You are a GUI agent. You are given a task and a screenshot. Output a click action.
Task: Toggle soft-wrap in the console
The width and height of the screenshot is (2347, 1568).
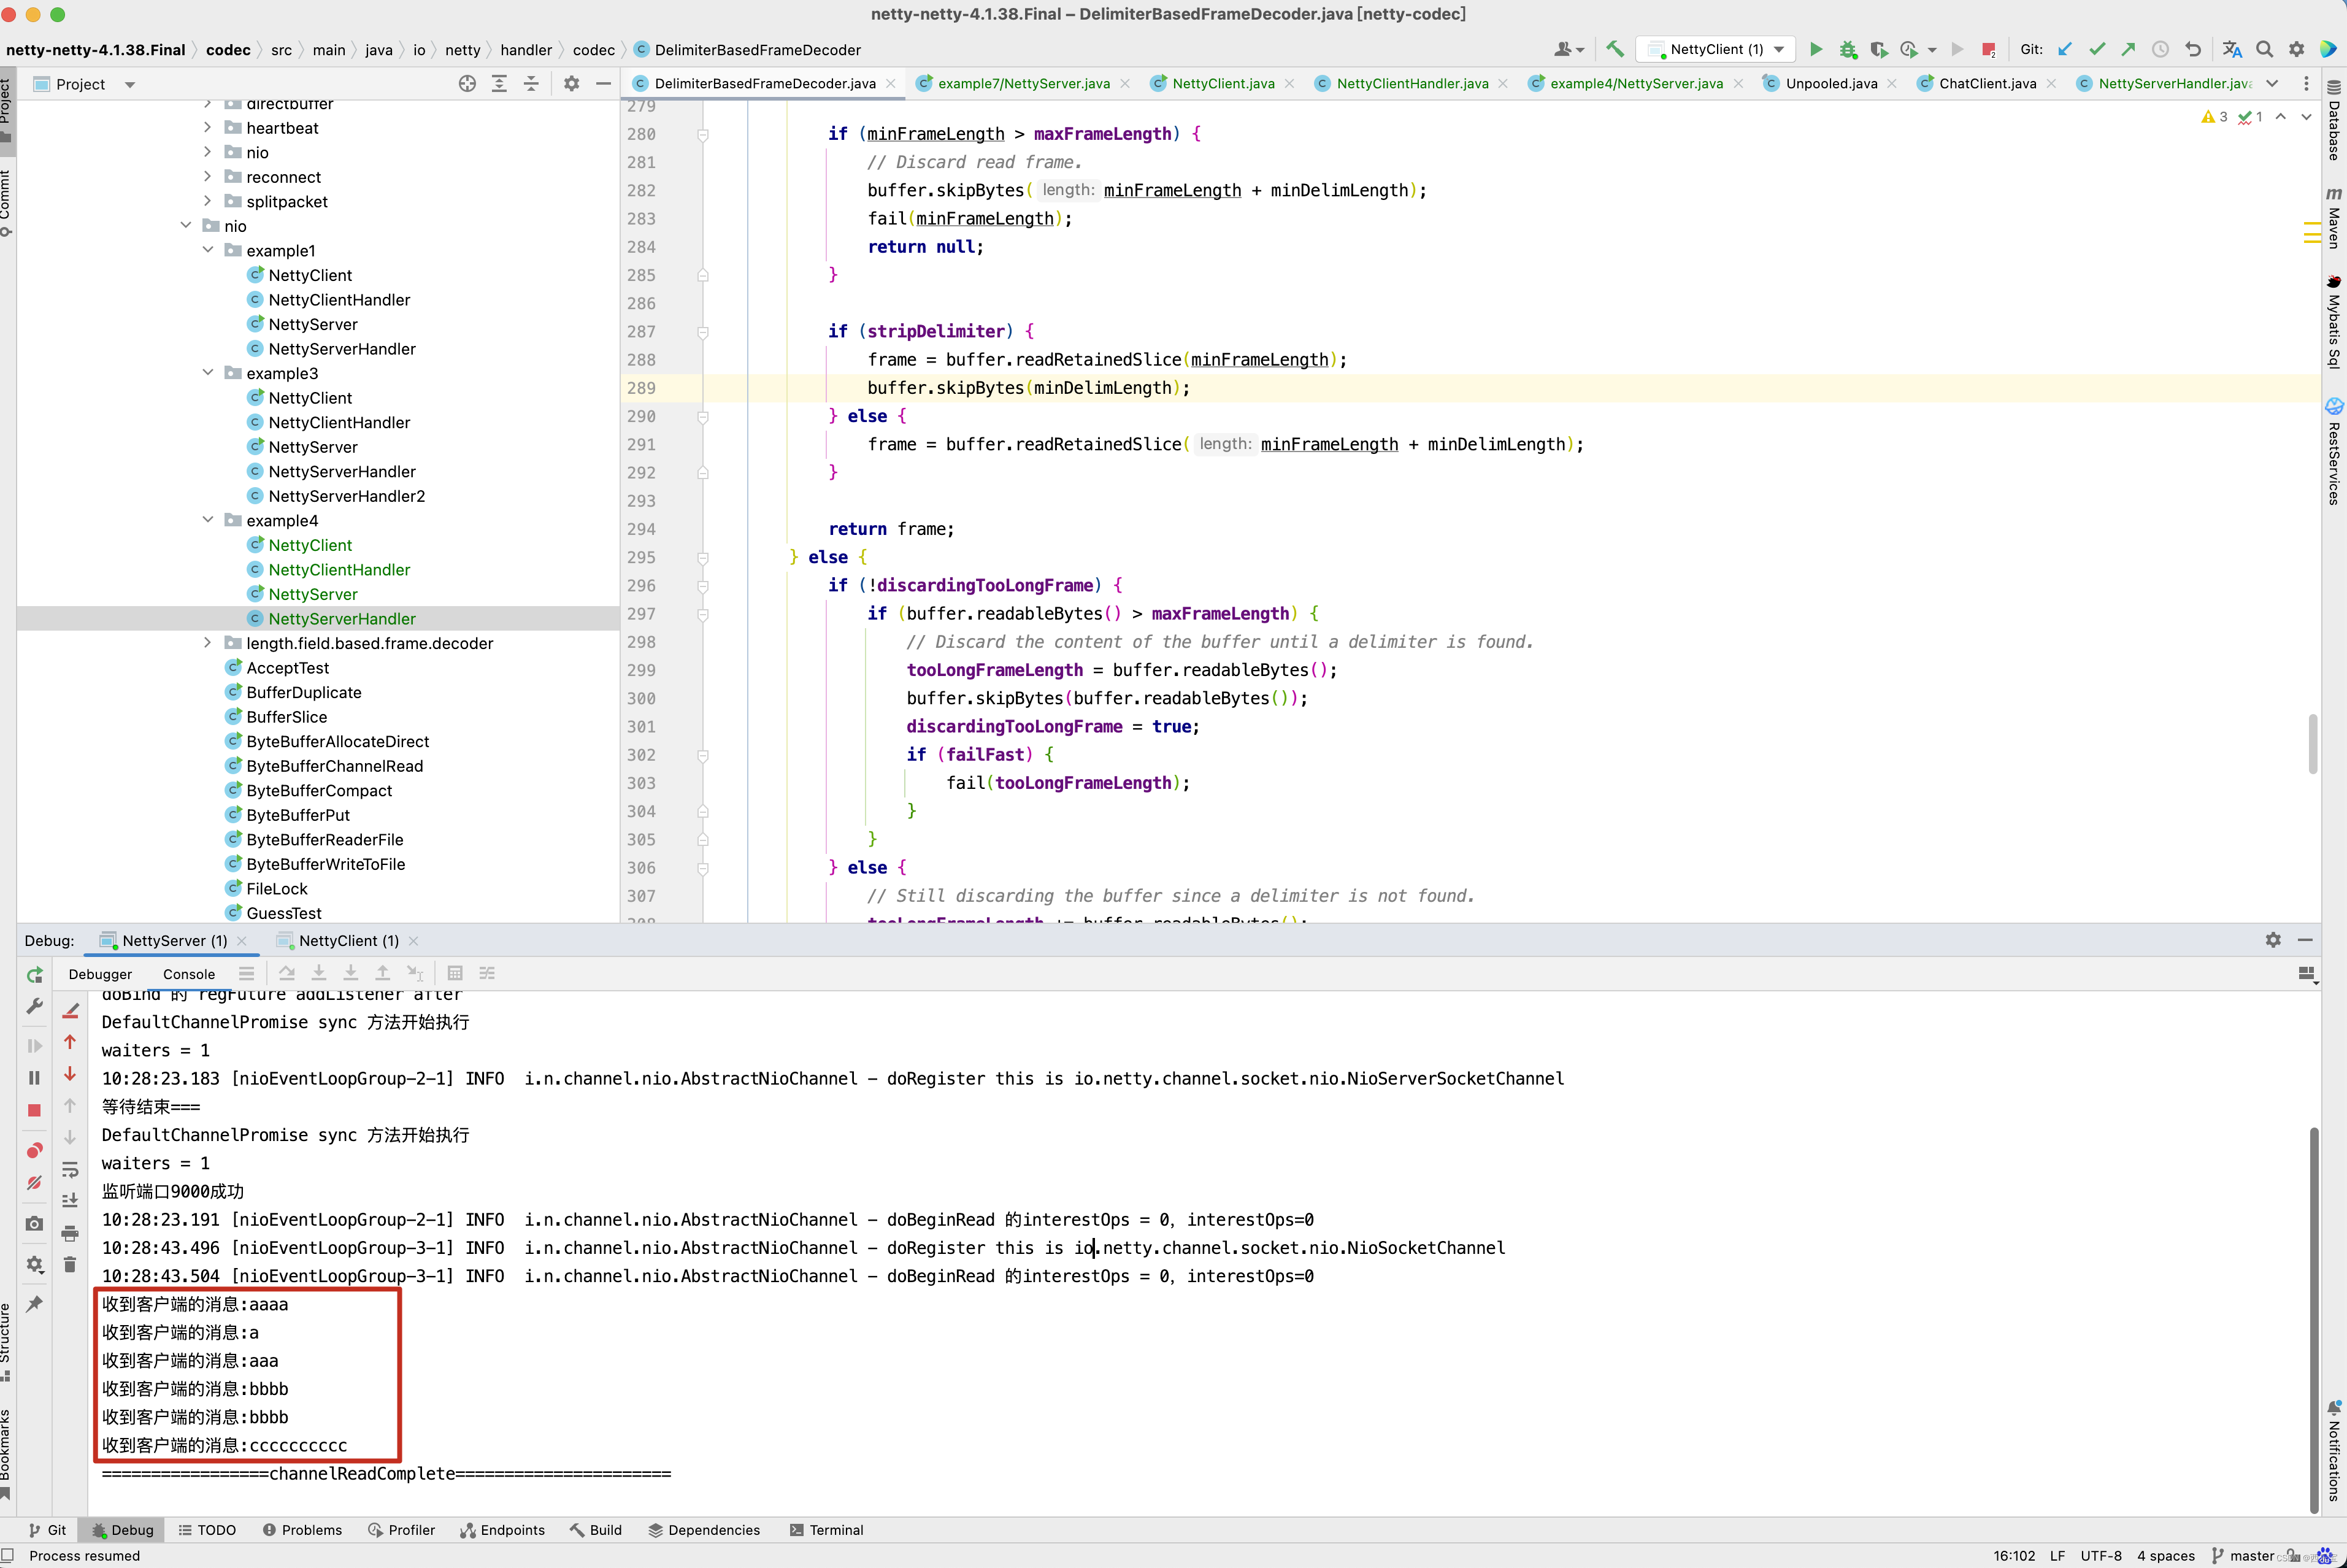click(x=70, y=1169)
